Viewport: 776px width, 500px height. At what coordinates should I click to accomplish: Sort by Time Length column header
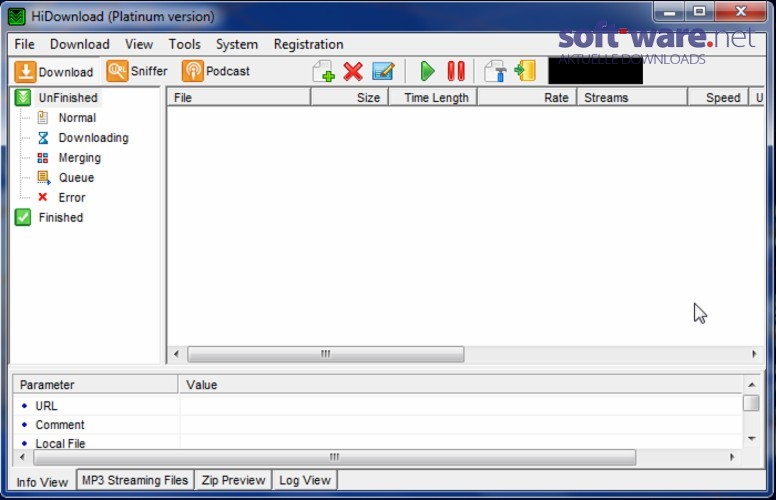point(433,98)
